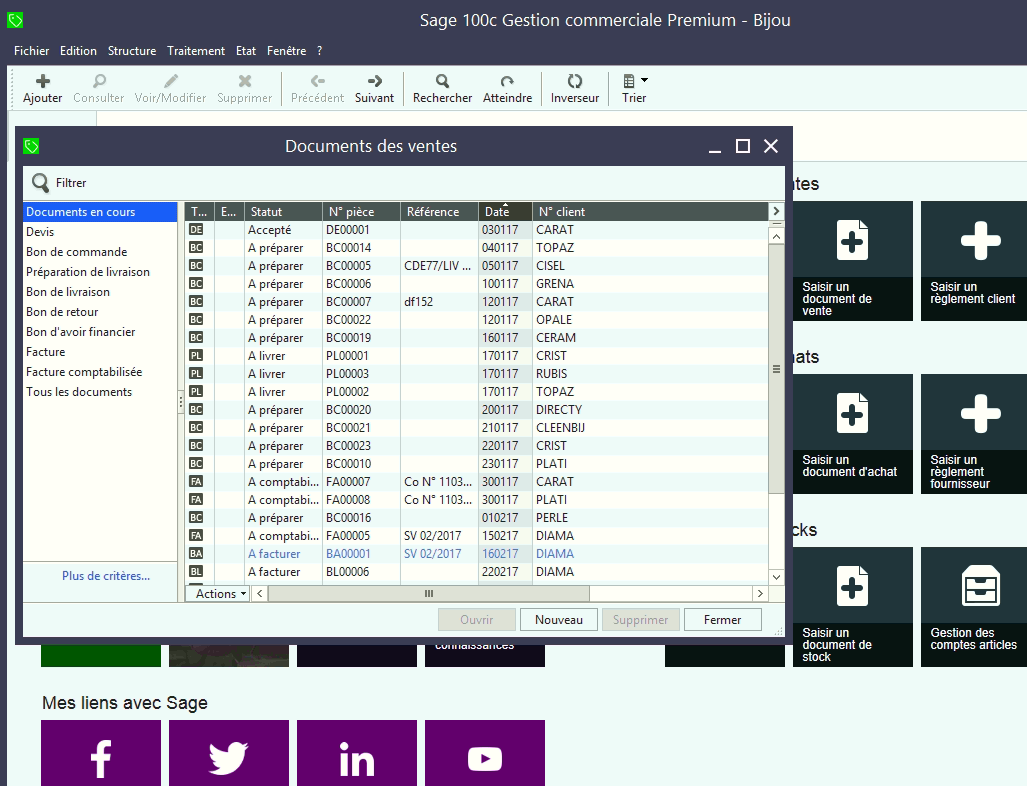Open the Actions dropdown menu
This screenshot has width=1027, height=786.
pos(217,593)
